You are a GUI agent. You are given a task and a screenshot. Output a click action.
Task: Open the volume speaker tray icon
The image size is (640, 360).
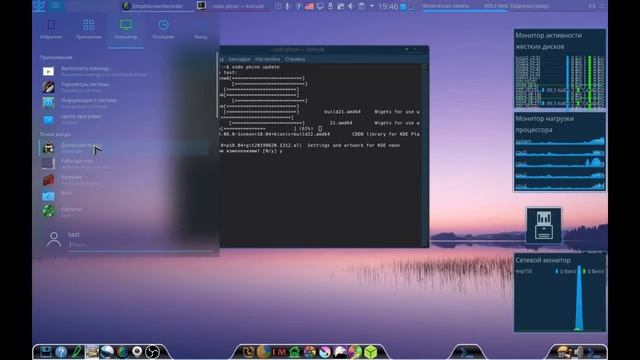pyautogui.click(x=350, y=6)
